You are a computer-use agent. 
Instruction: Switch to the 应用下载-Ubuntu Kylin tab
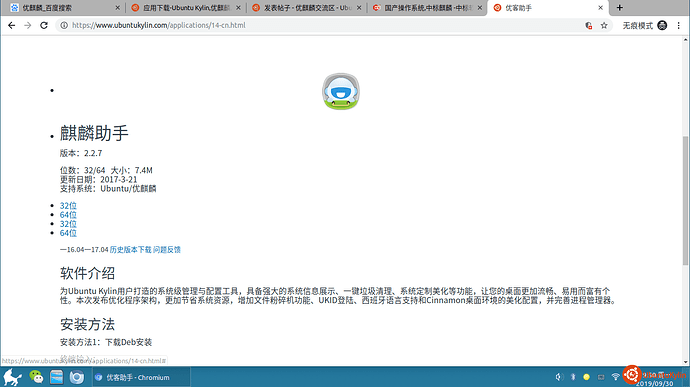coord(185,8)
